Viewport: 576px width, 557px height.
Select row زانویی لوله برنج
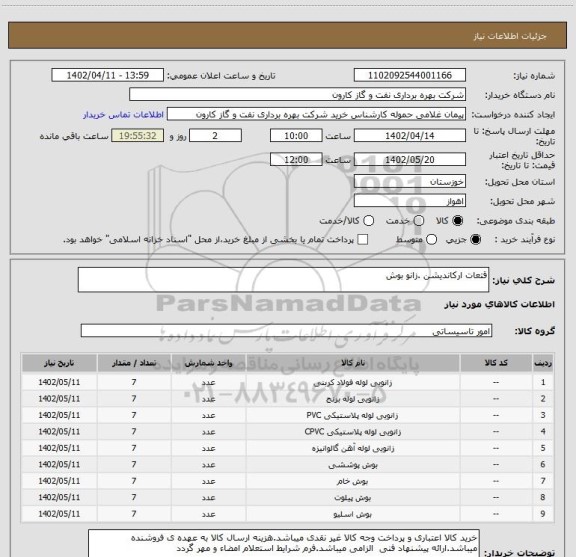[x=288, y=399]
